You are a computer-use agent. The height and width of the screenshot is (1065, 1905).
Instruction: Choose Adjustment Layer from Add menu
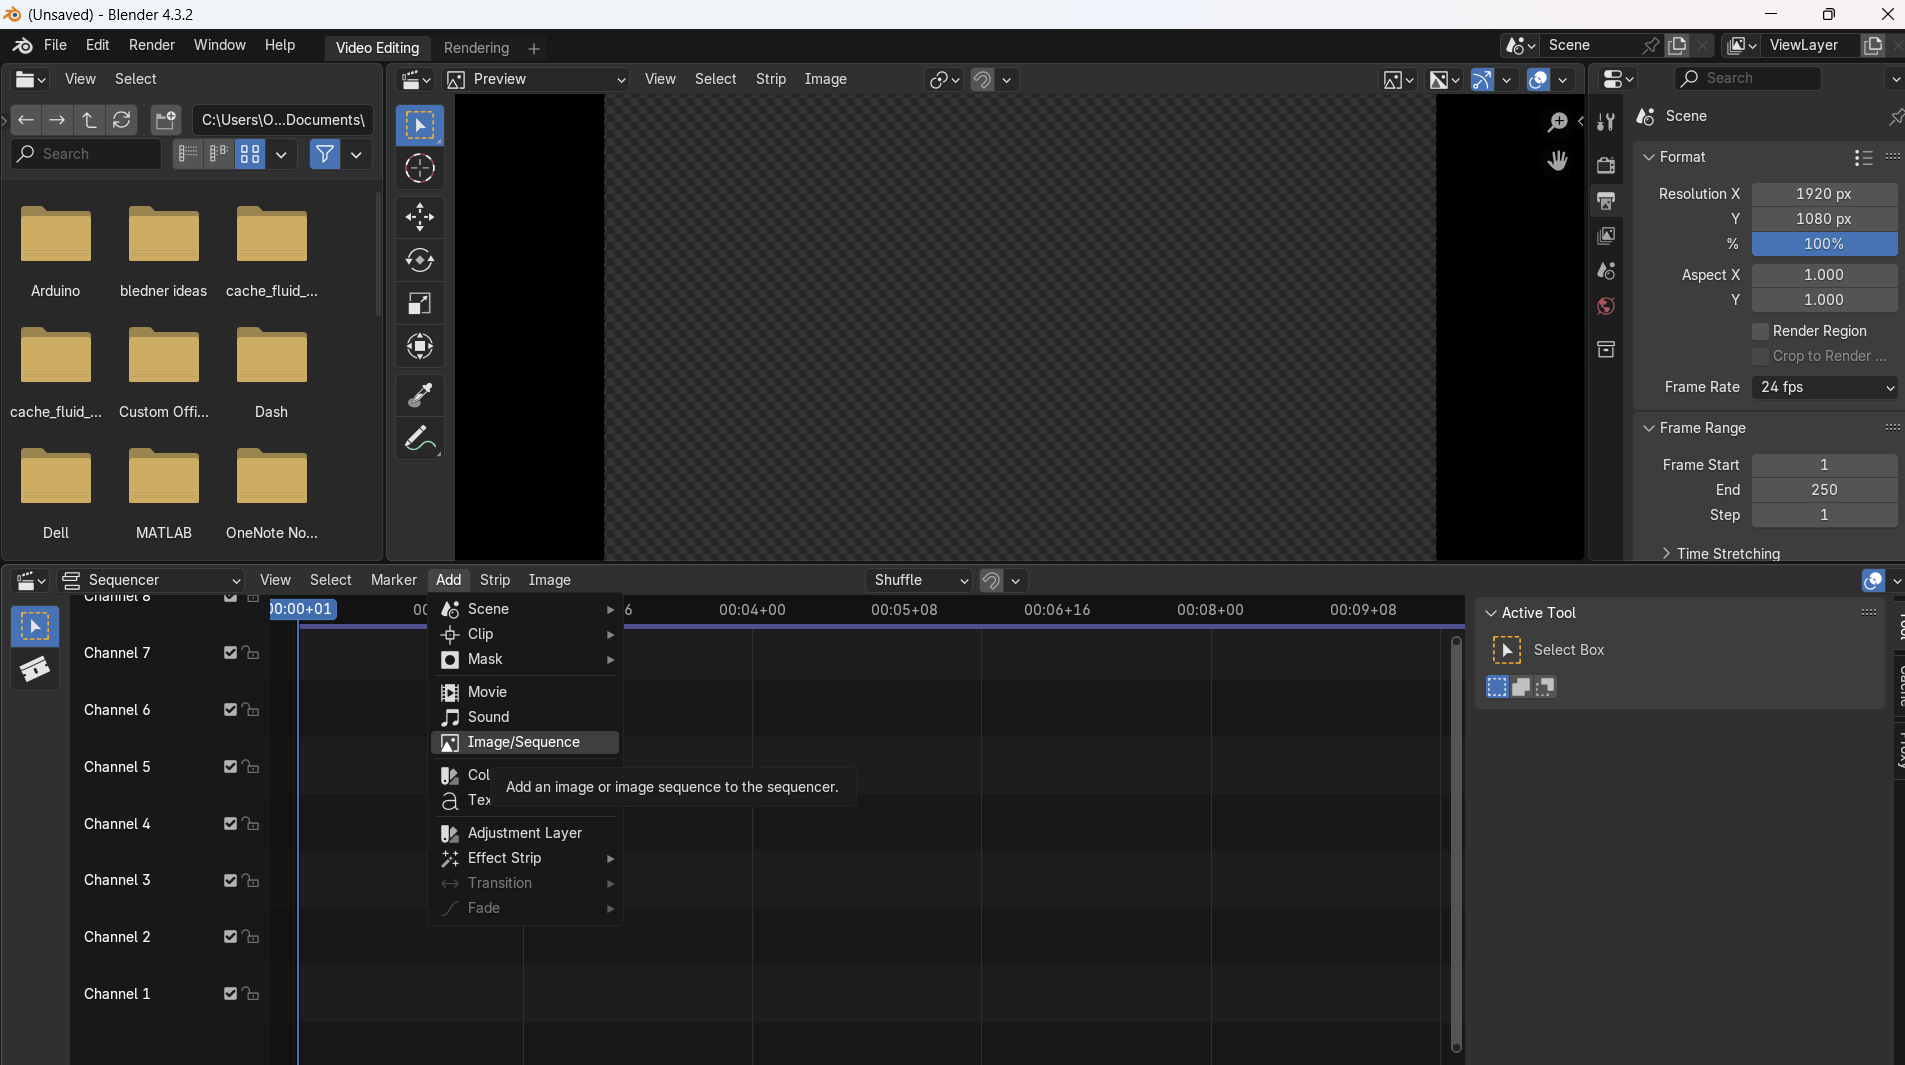coord(524,833)
